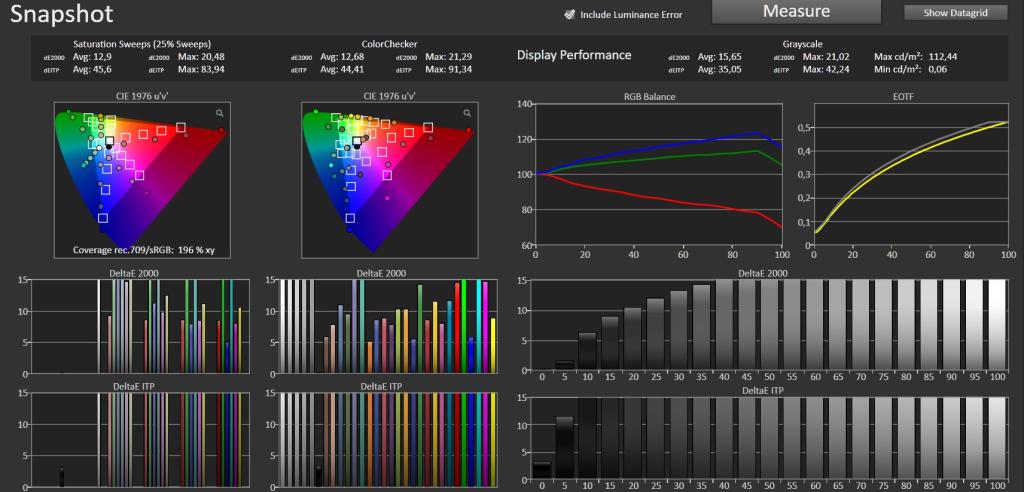Click the Snapshot page title
Viewport: 1024px width, 492px height.
tap(62, 13)
